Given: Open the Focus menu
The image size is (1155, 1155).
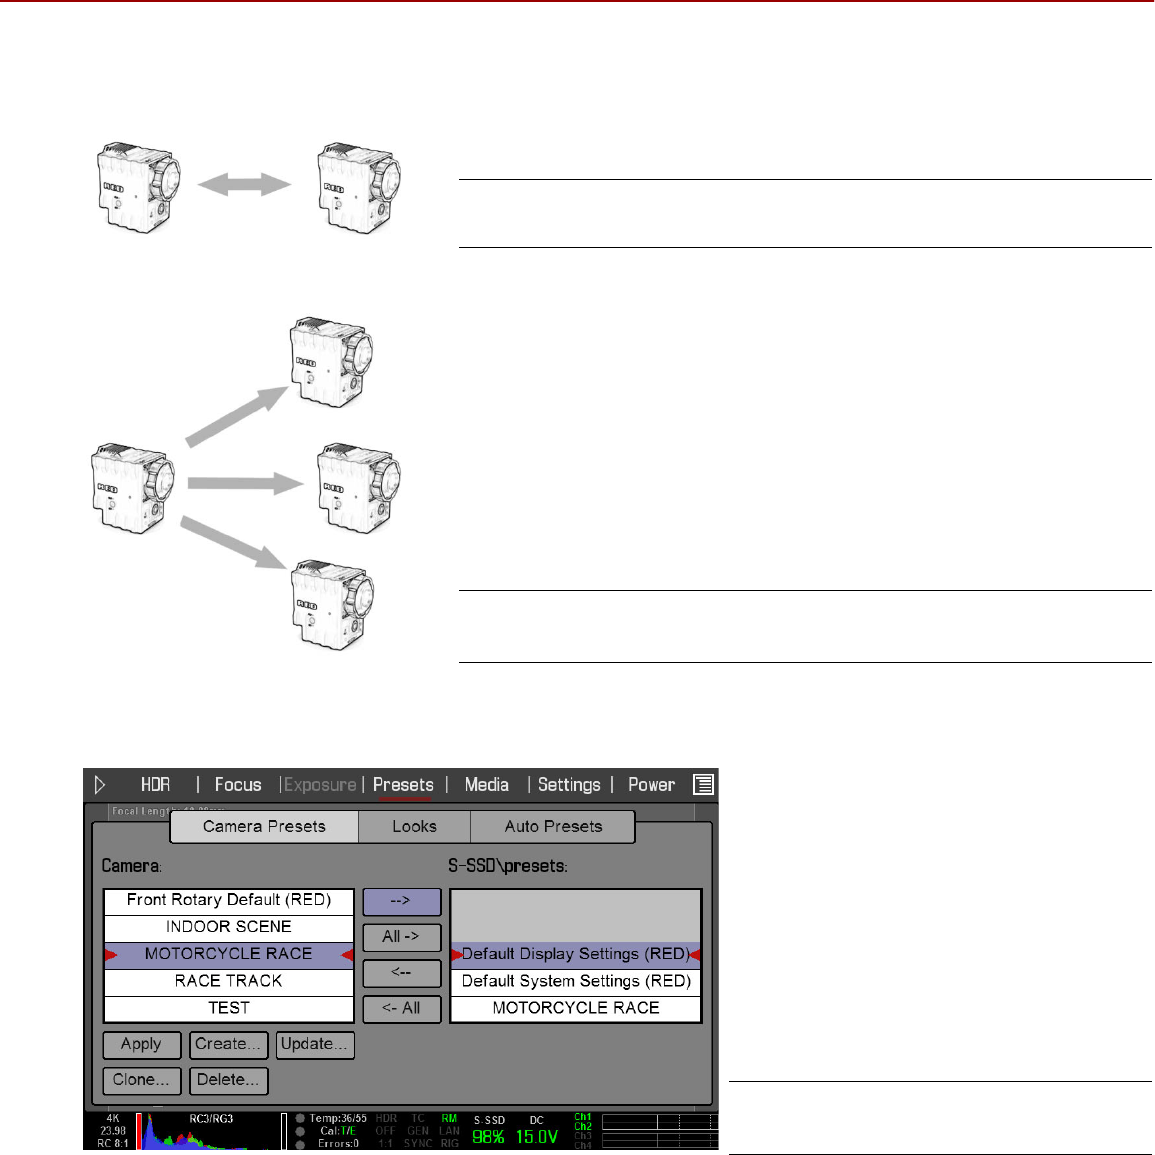Looking at the screenshot, I should [238, 784].
